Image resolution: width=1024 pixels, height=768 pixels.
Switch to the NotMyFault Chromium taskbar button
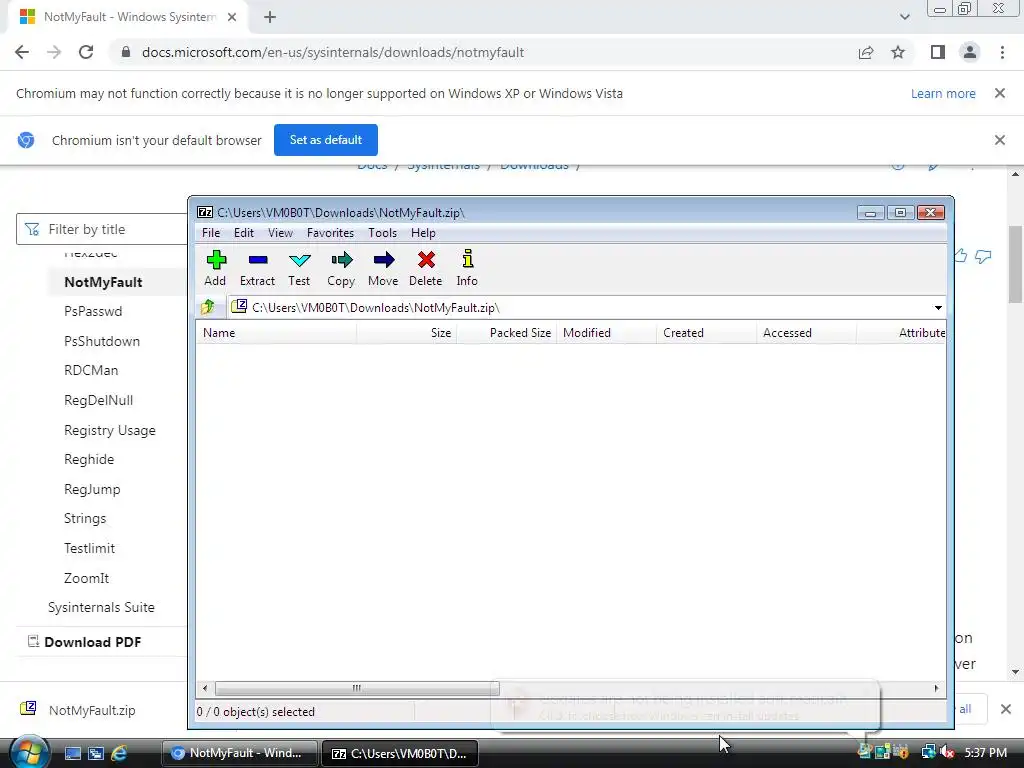239,753
